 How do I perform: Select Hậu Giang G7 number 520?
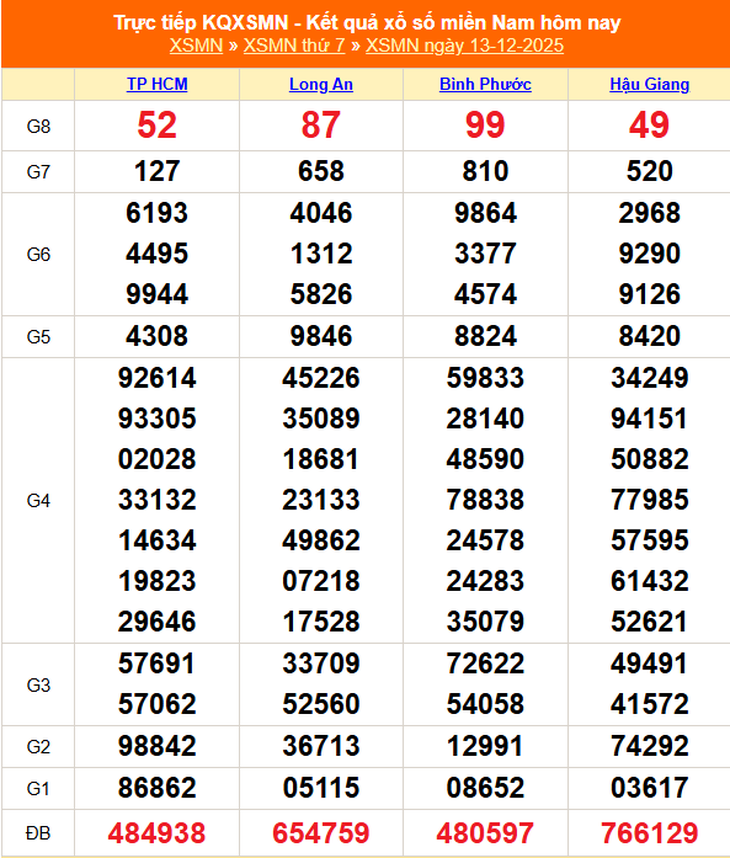(x=650, y=171)
